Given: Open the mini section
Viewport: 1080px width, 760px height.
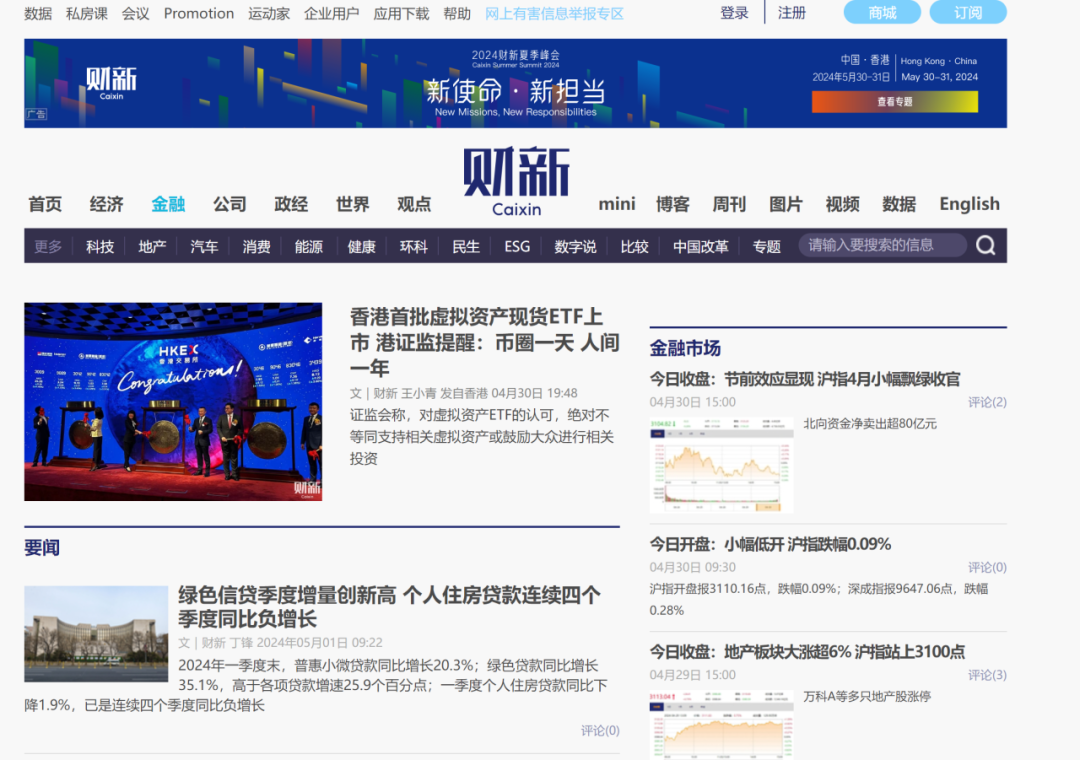Looking at the screenshot, I should [x=617, y=204].
